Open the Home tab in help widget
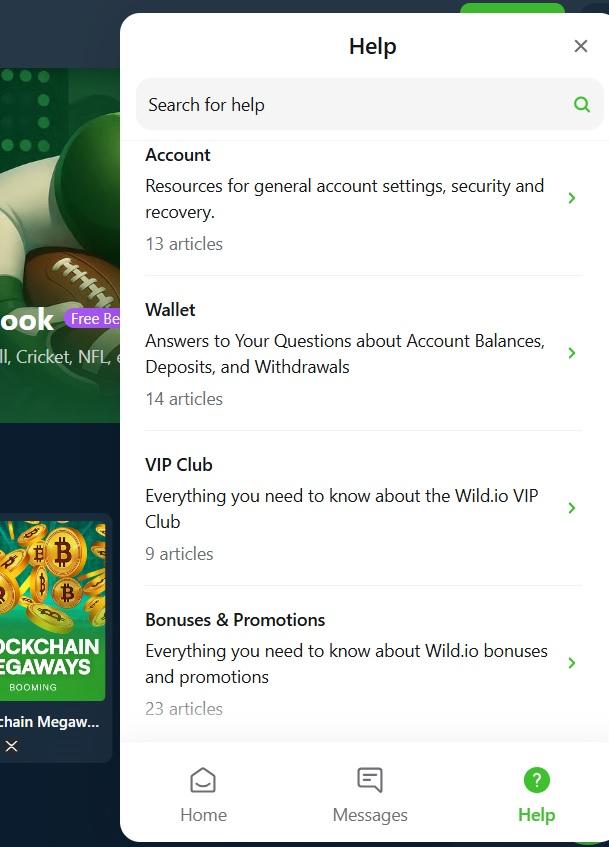The height and width of the screenshot is (847, 609). pyautogui.click(x=203, y=795)
